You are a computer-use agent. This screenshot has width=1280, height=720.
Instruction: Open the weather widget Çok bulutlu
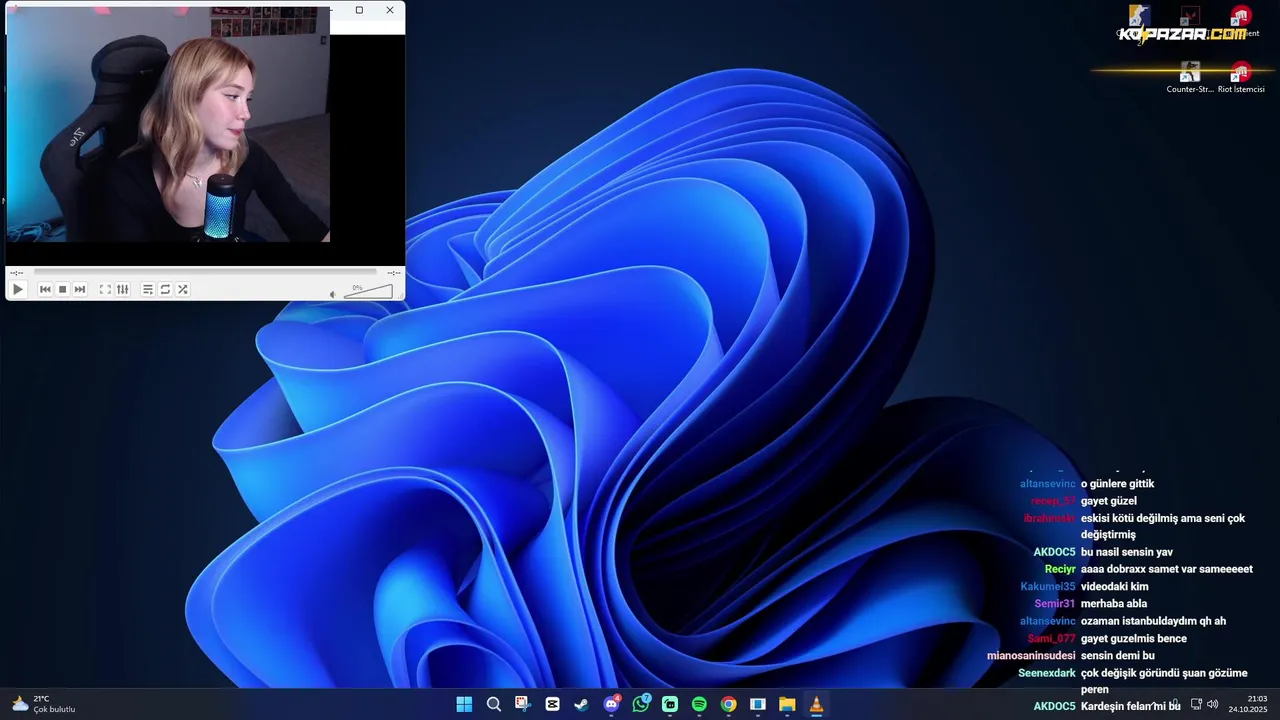[x=43, y=704]
